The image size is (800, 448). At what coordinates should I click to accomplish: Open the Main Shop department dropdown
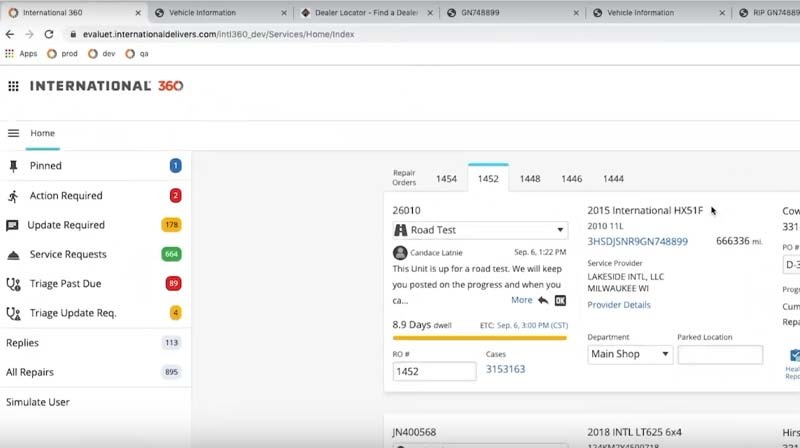(x=630, y=354)
